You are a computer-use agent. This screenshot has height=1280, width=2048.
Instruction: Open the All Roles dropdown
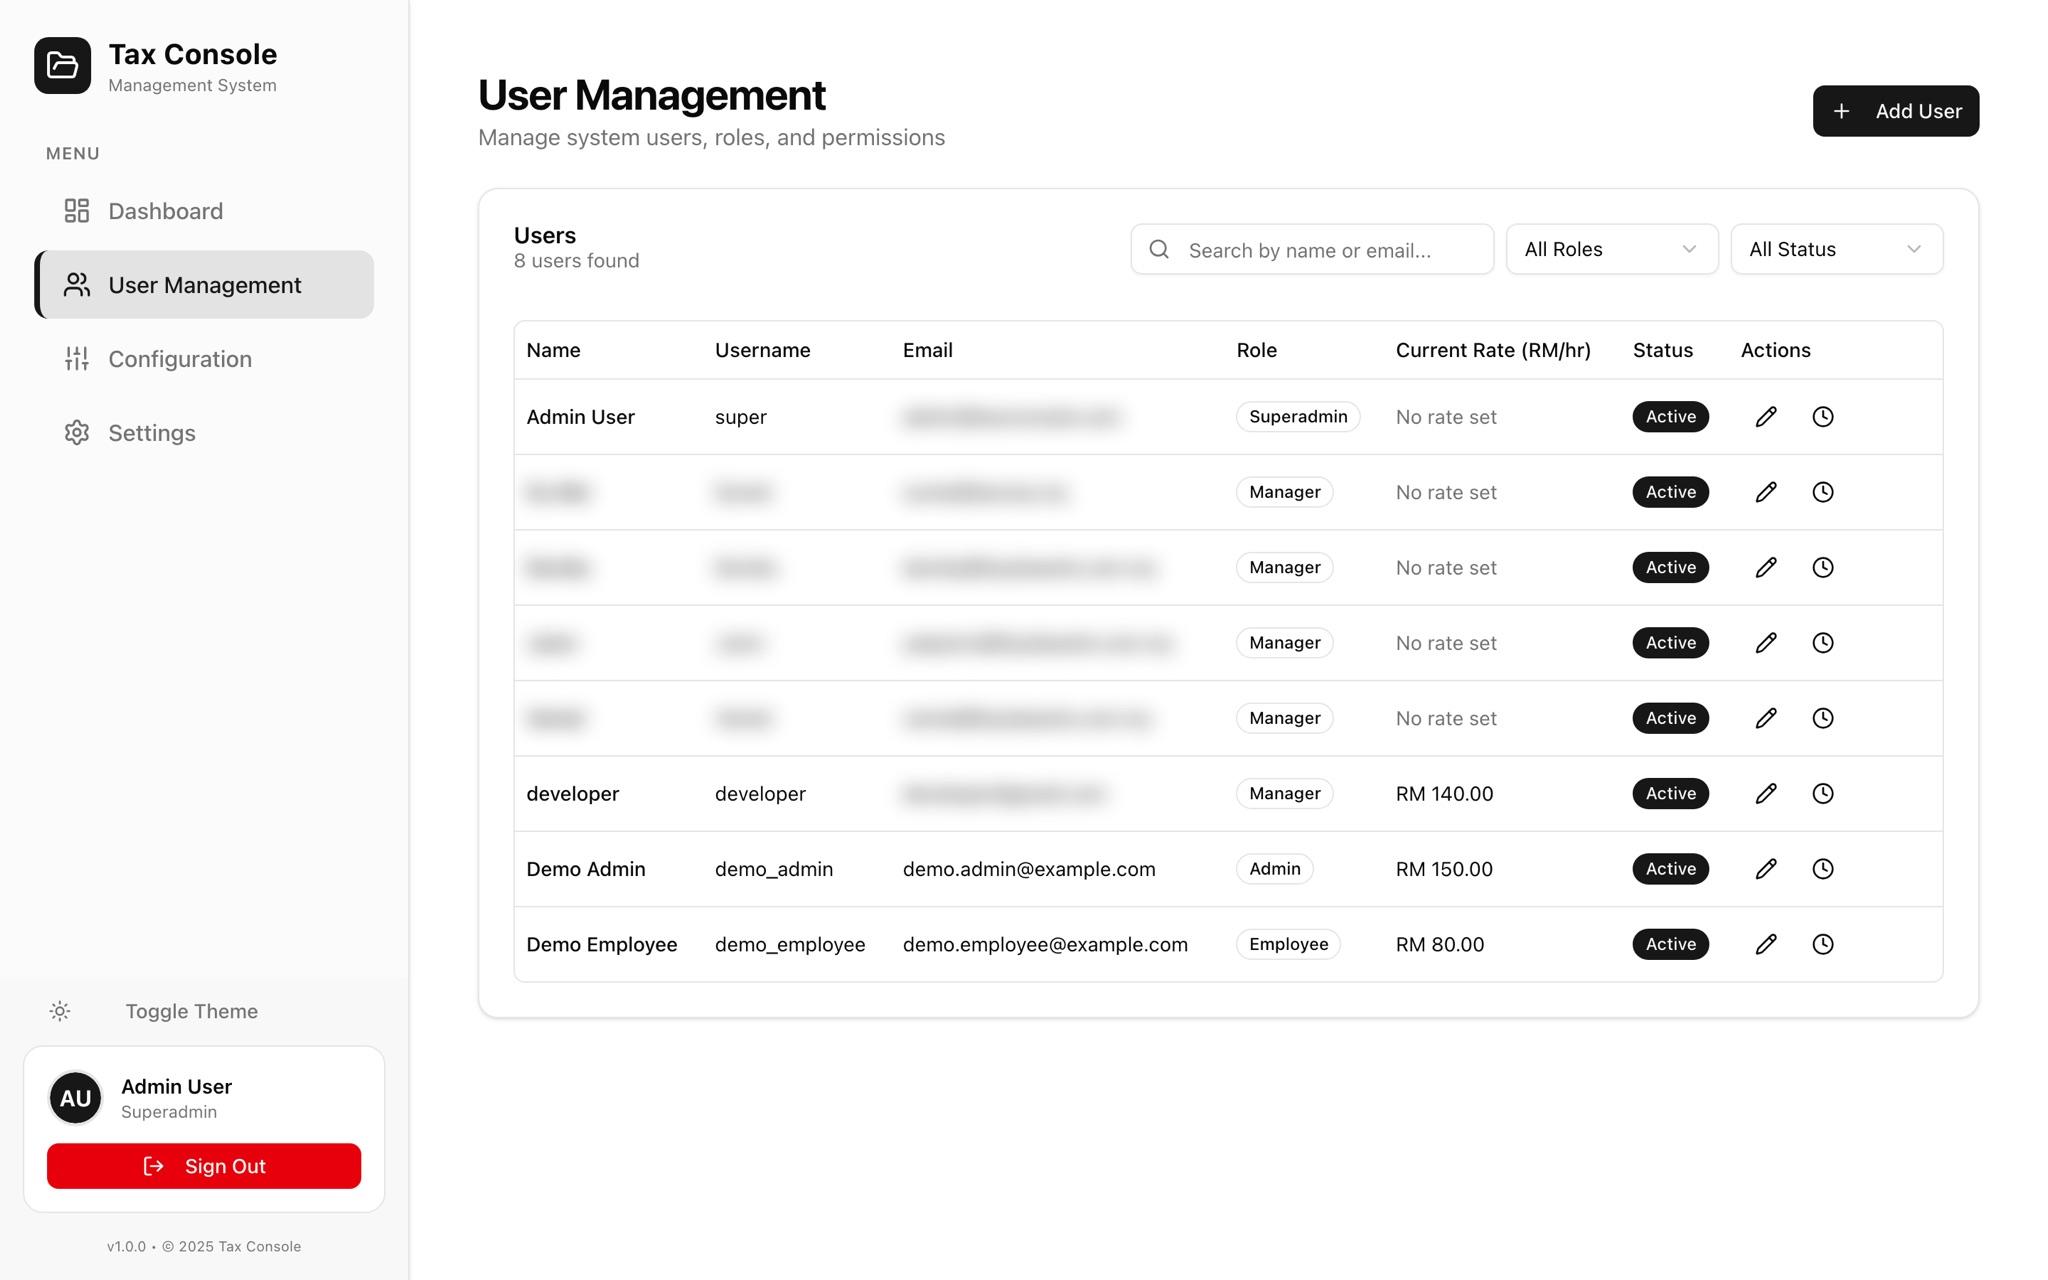(1612, 249)
